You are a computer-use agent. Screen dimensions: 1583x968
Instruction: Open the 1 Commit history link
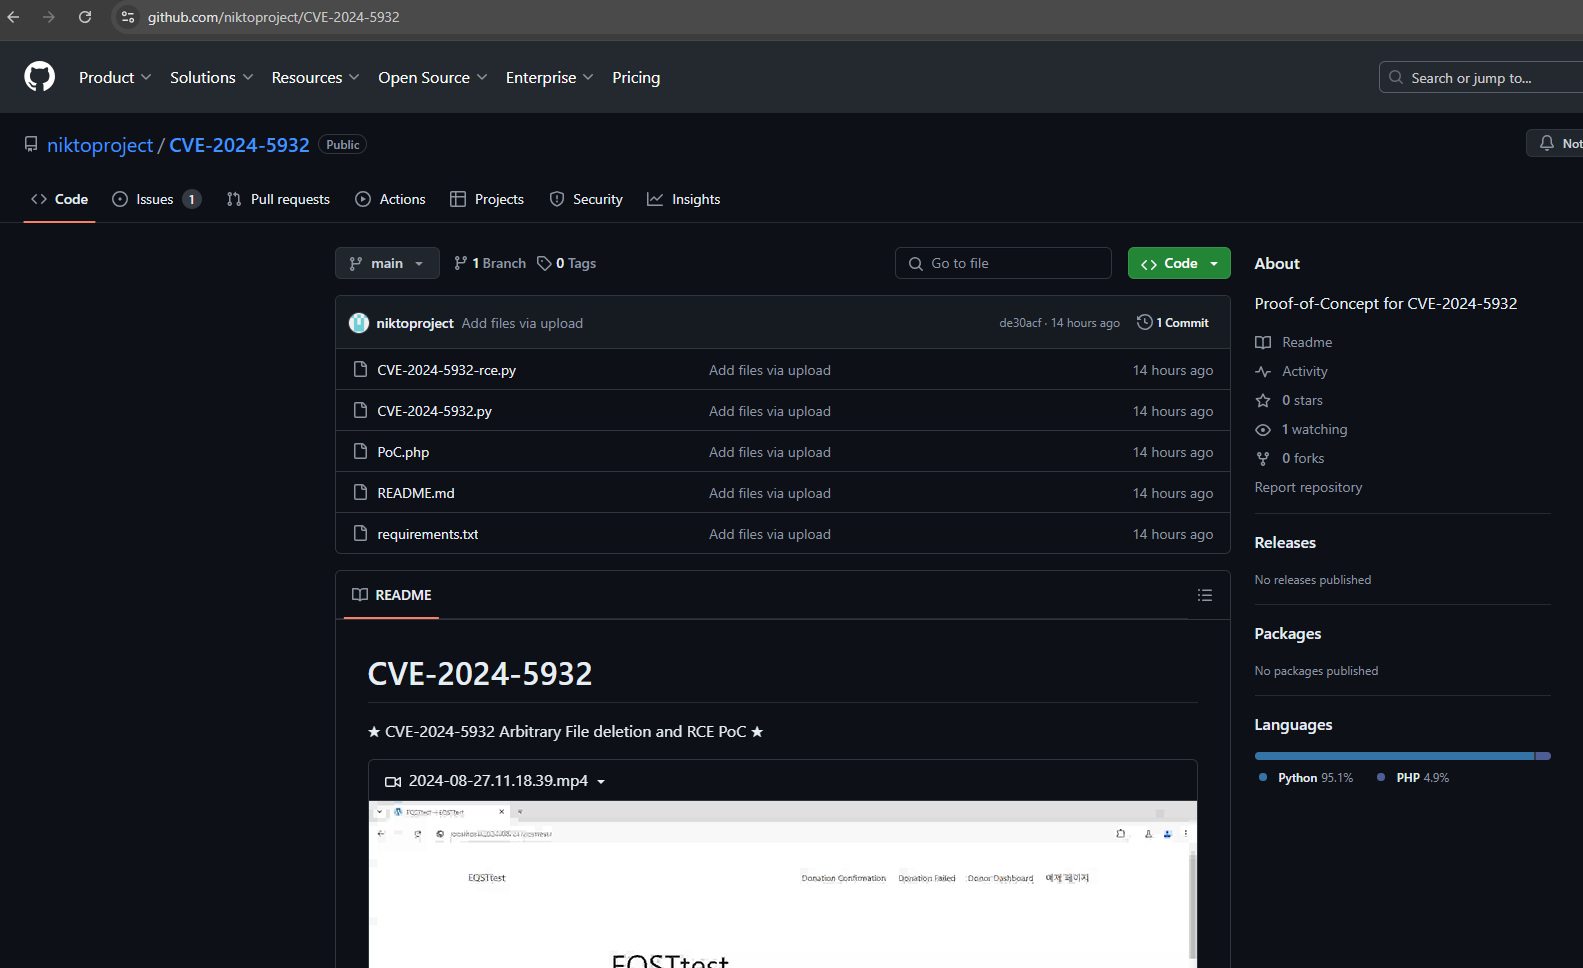coord(1173,322)
